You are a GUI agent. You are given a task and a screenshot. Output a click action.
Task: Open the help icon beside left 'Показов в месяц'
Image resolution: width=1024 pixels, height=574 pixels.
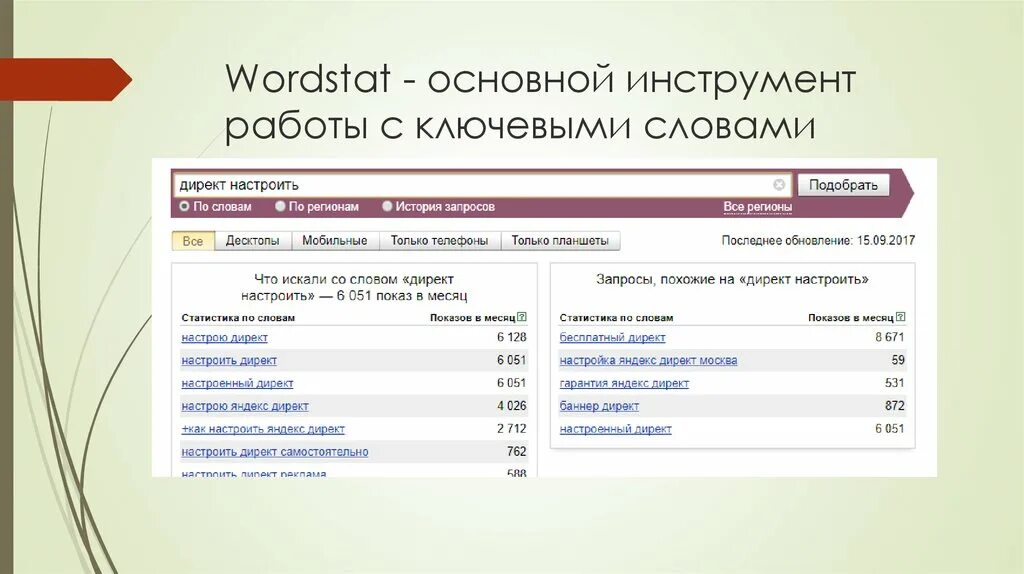point(522,317)
